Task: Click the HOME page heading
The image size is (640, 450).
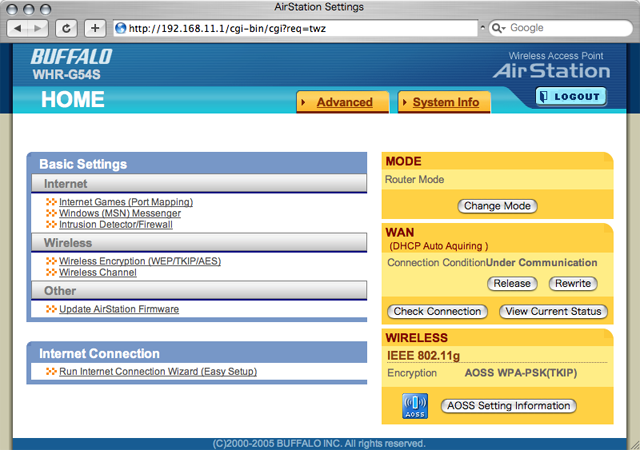Action: click(x=73, y=99)
